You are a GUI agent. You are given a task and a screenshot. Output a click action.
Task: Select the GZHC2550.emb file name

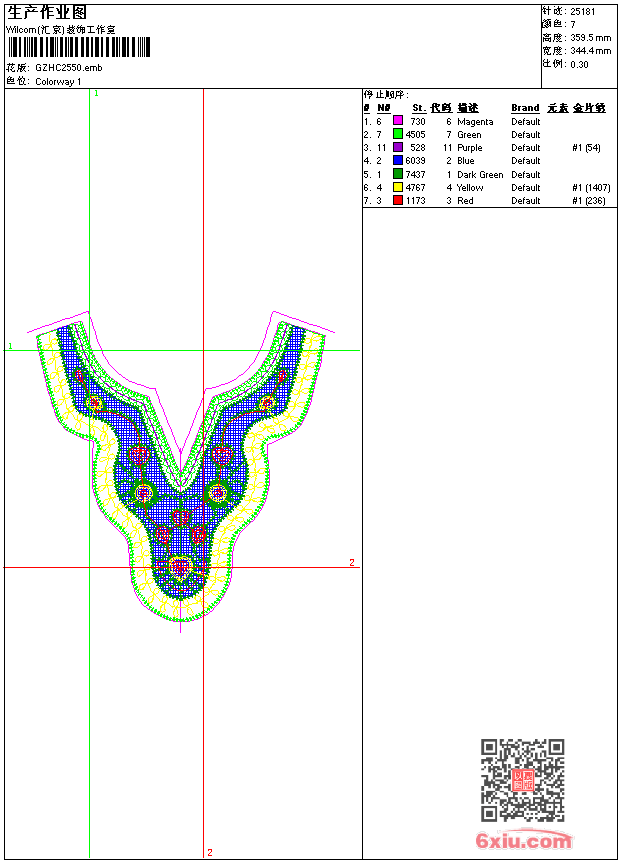(x=68, y=68)
